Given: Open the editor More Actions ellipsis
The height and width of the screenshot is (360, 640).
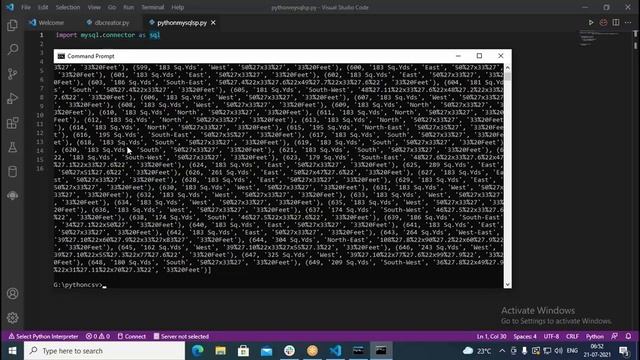Looking at the screenshot, I should [628, 22].
